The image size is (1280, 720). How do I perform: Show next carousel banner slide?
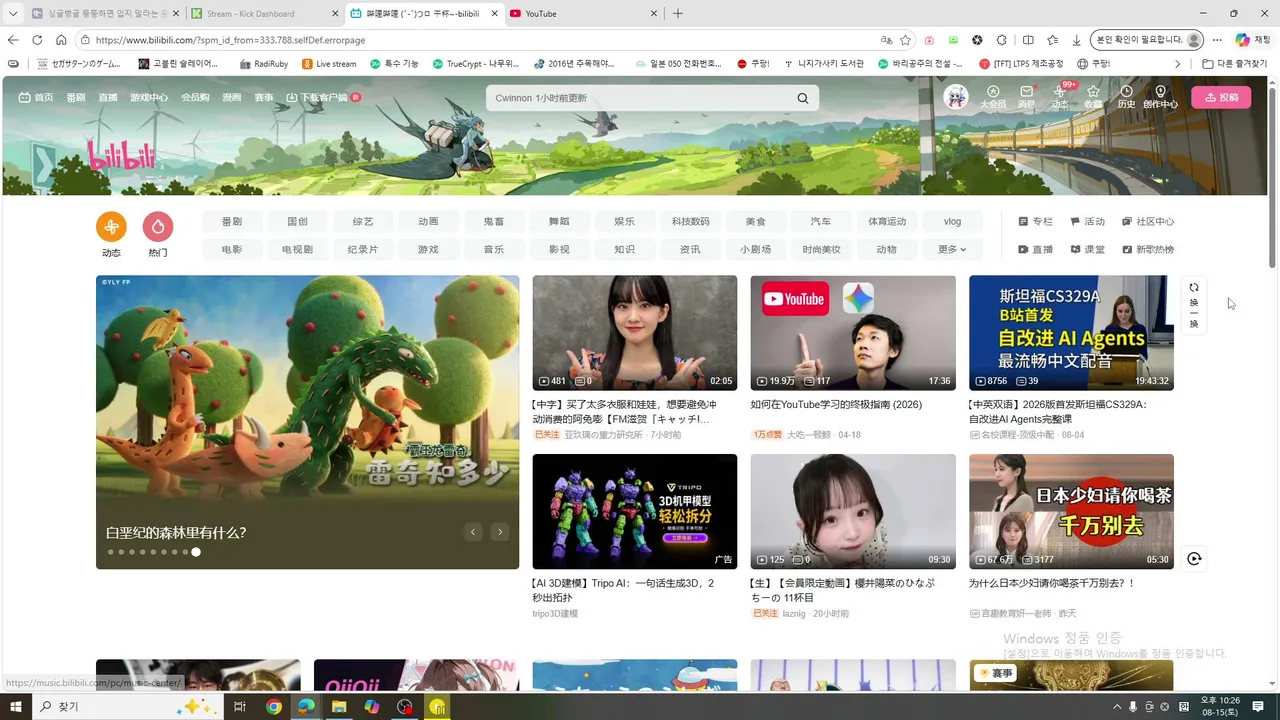click(x=500, y=532)
